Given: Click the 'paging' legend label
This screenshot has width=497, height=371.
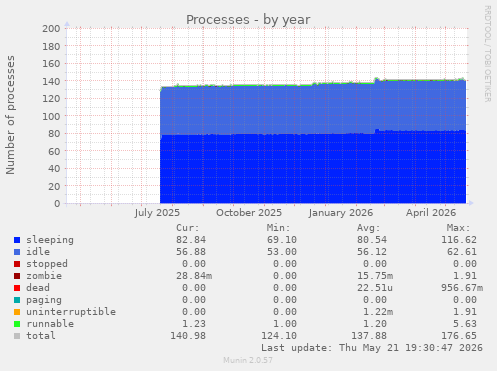Looking at the screenshot, I should tap(44, 300).
